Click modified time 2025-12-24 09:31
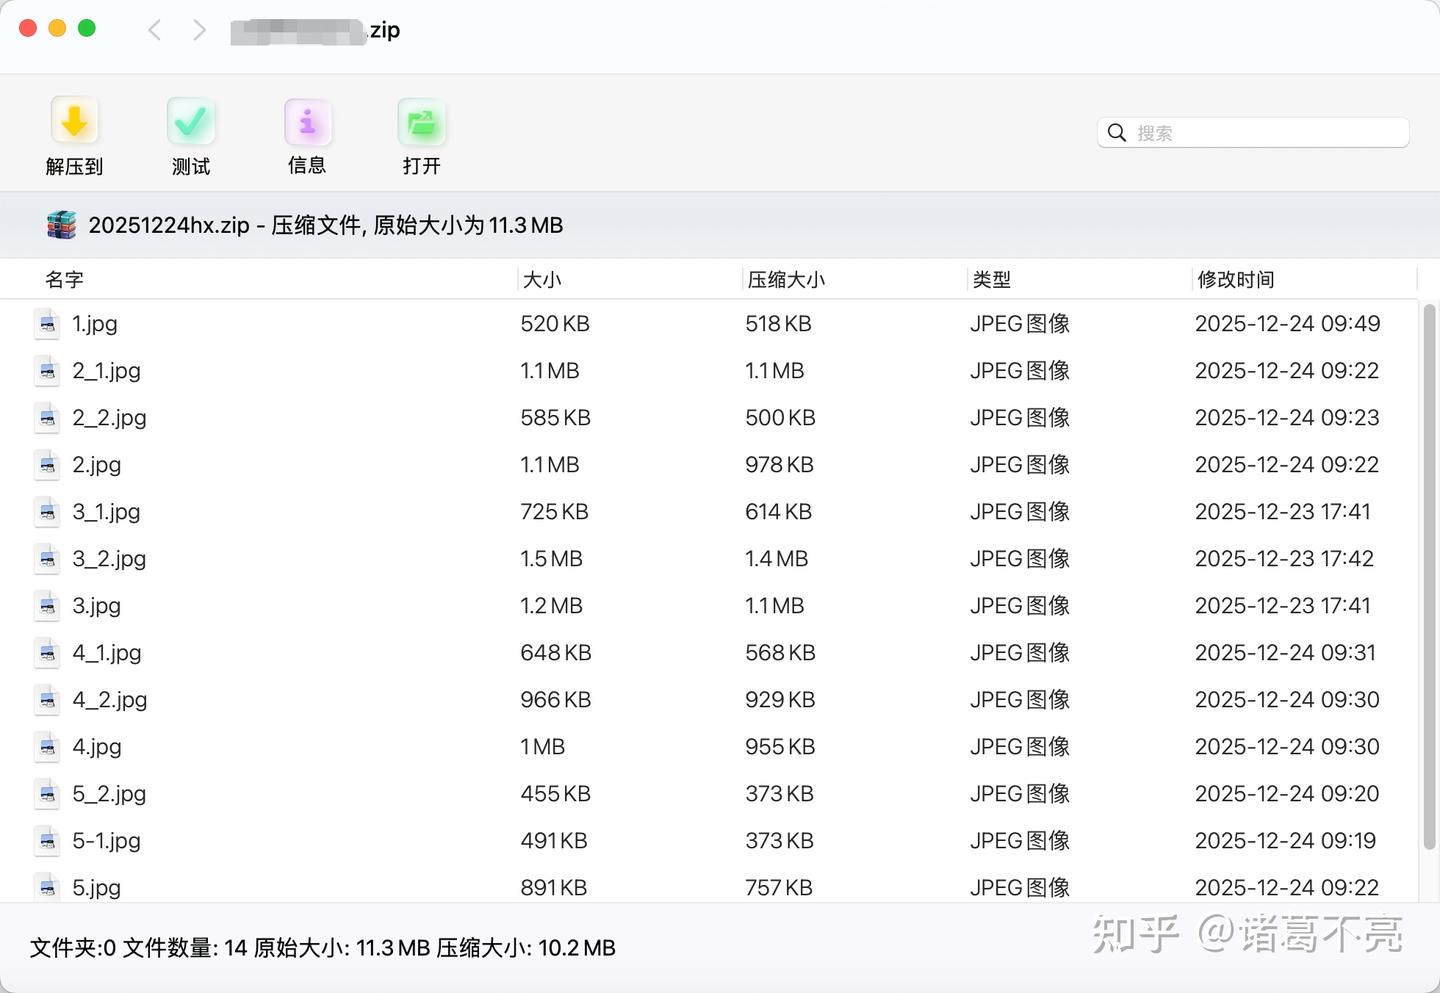Image resolution: width=1440 pixels, height=993 pixels. pyautogui.click(x=1285, y=653)
